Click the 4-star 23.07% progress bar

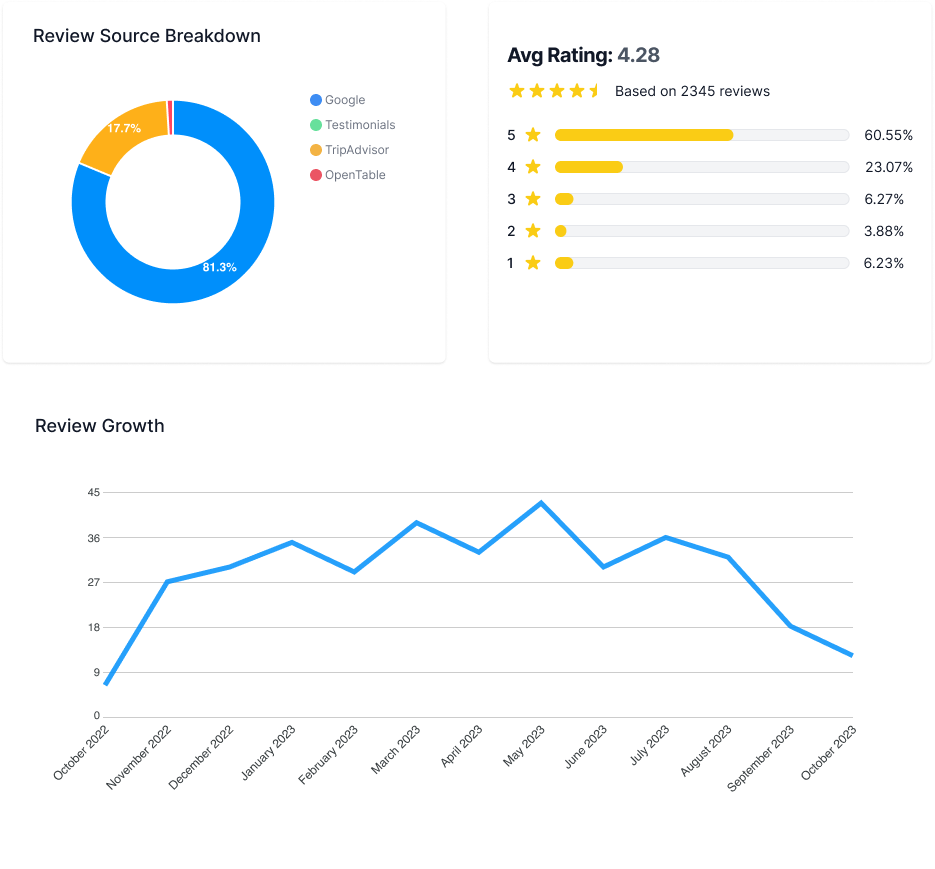tap(701, 167)
